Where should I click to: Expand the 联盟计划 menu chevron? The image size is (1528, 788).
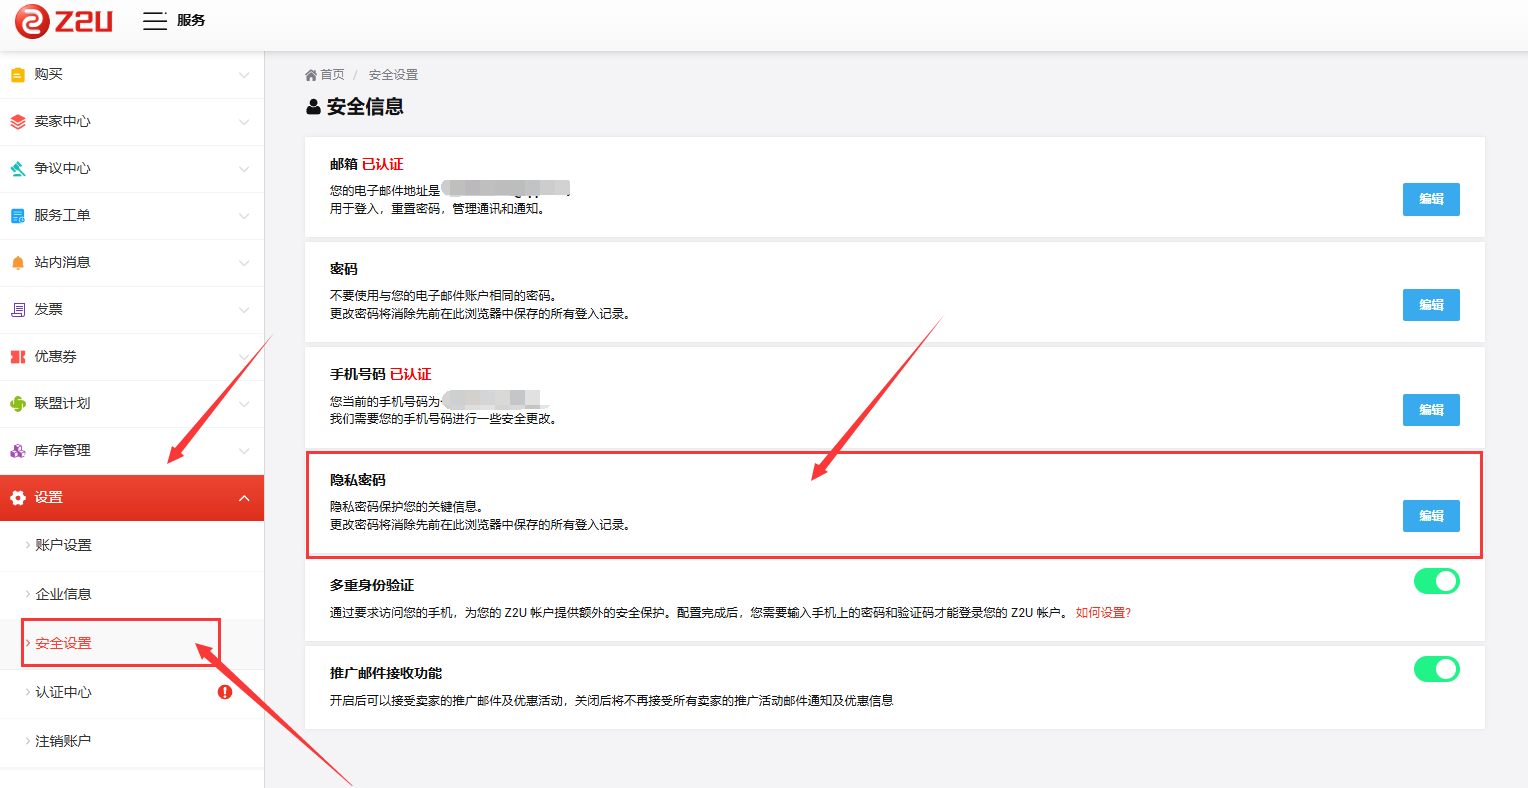(x=244, y=404)
